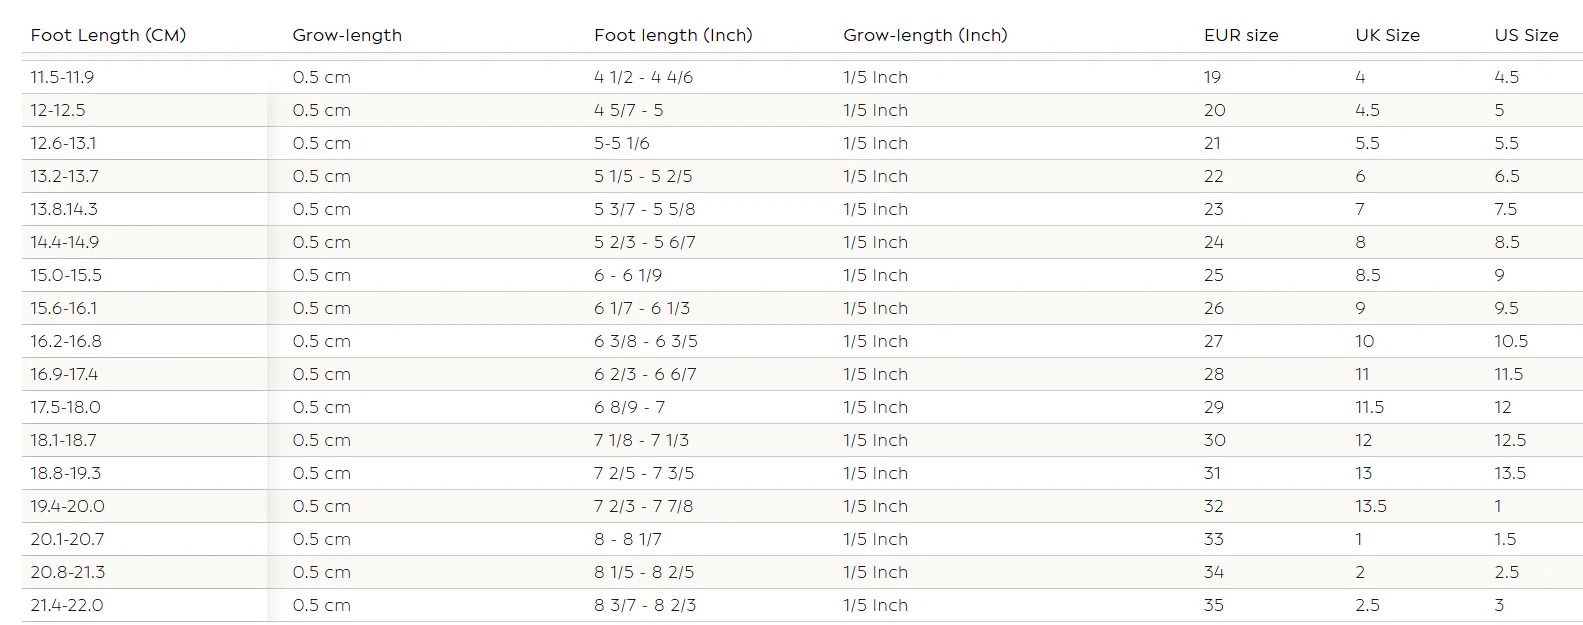Click the 18.1-18.7 foot length cell

pos(64,440)
